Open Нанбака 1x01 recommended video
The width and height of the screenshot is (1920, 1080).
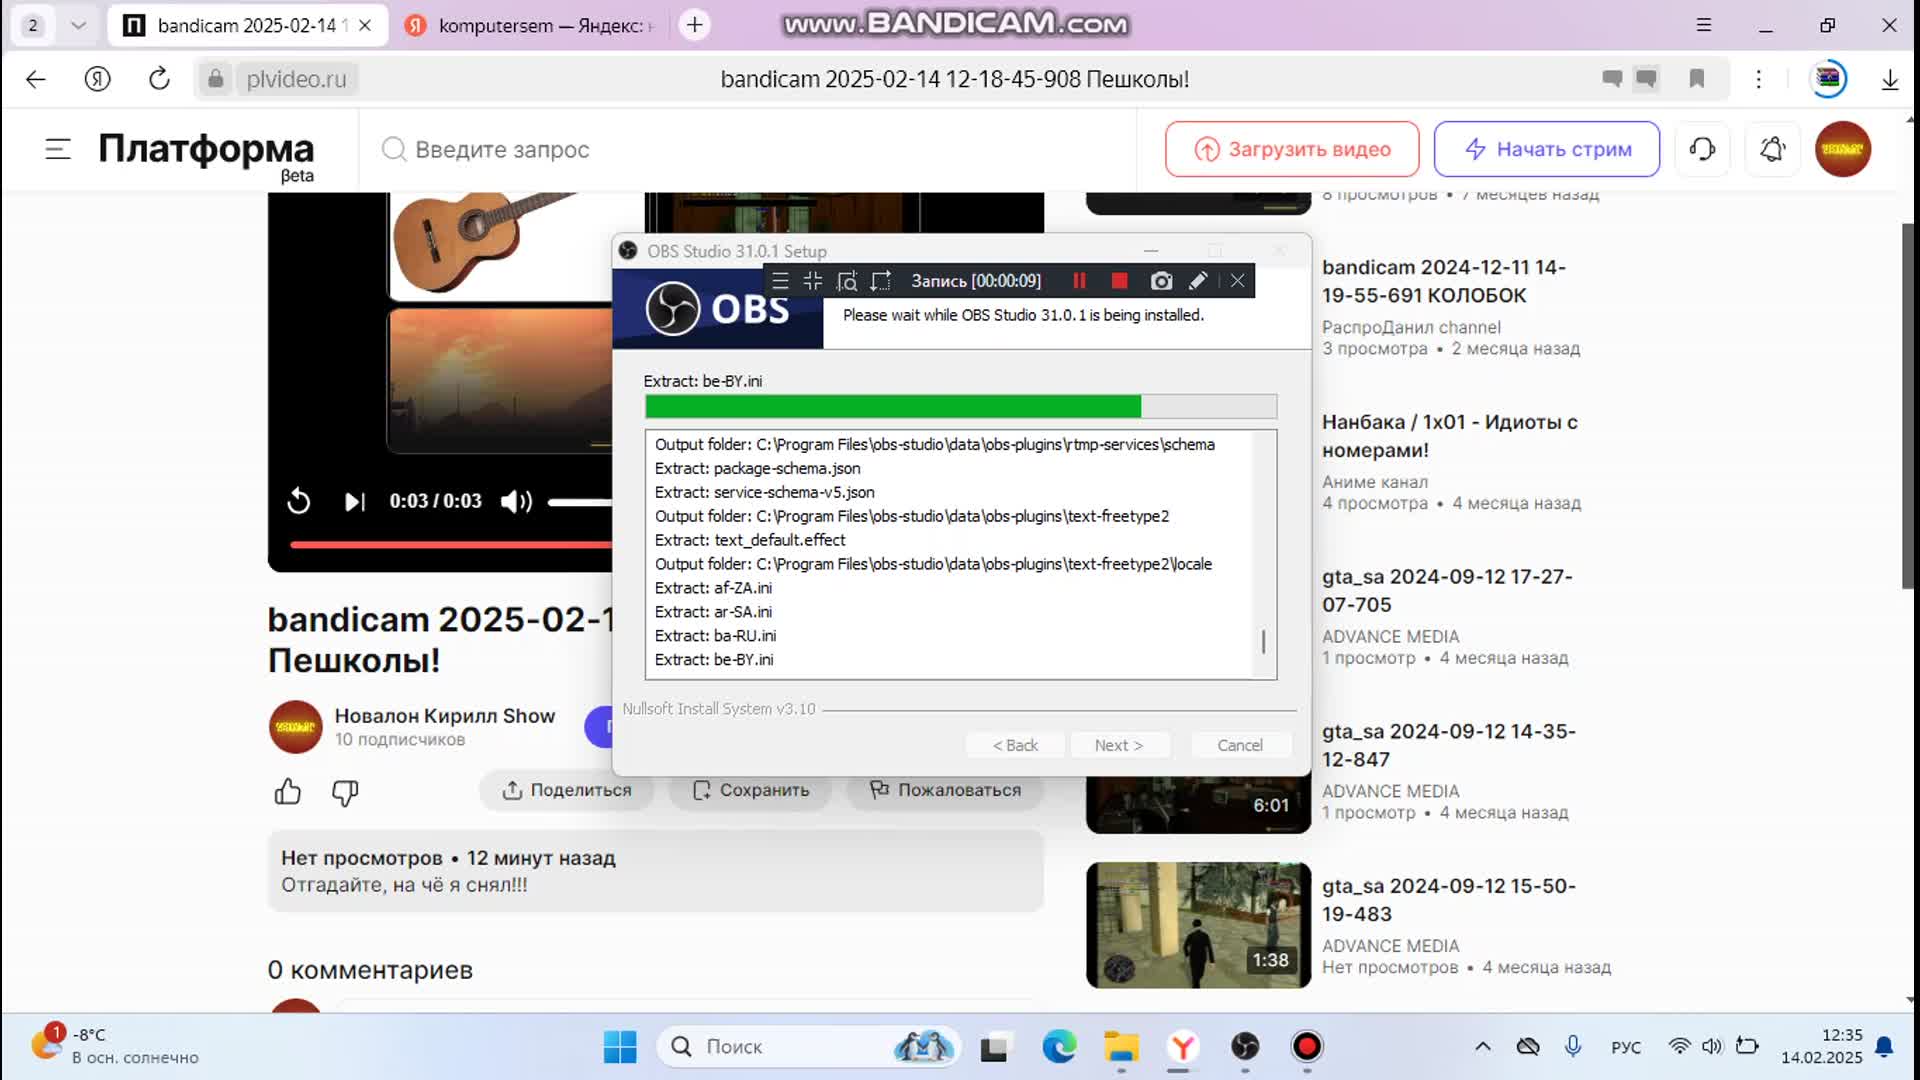[1450, 436]
